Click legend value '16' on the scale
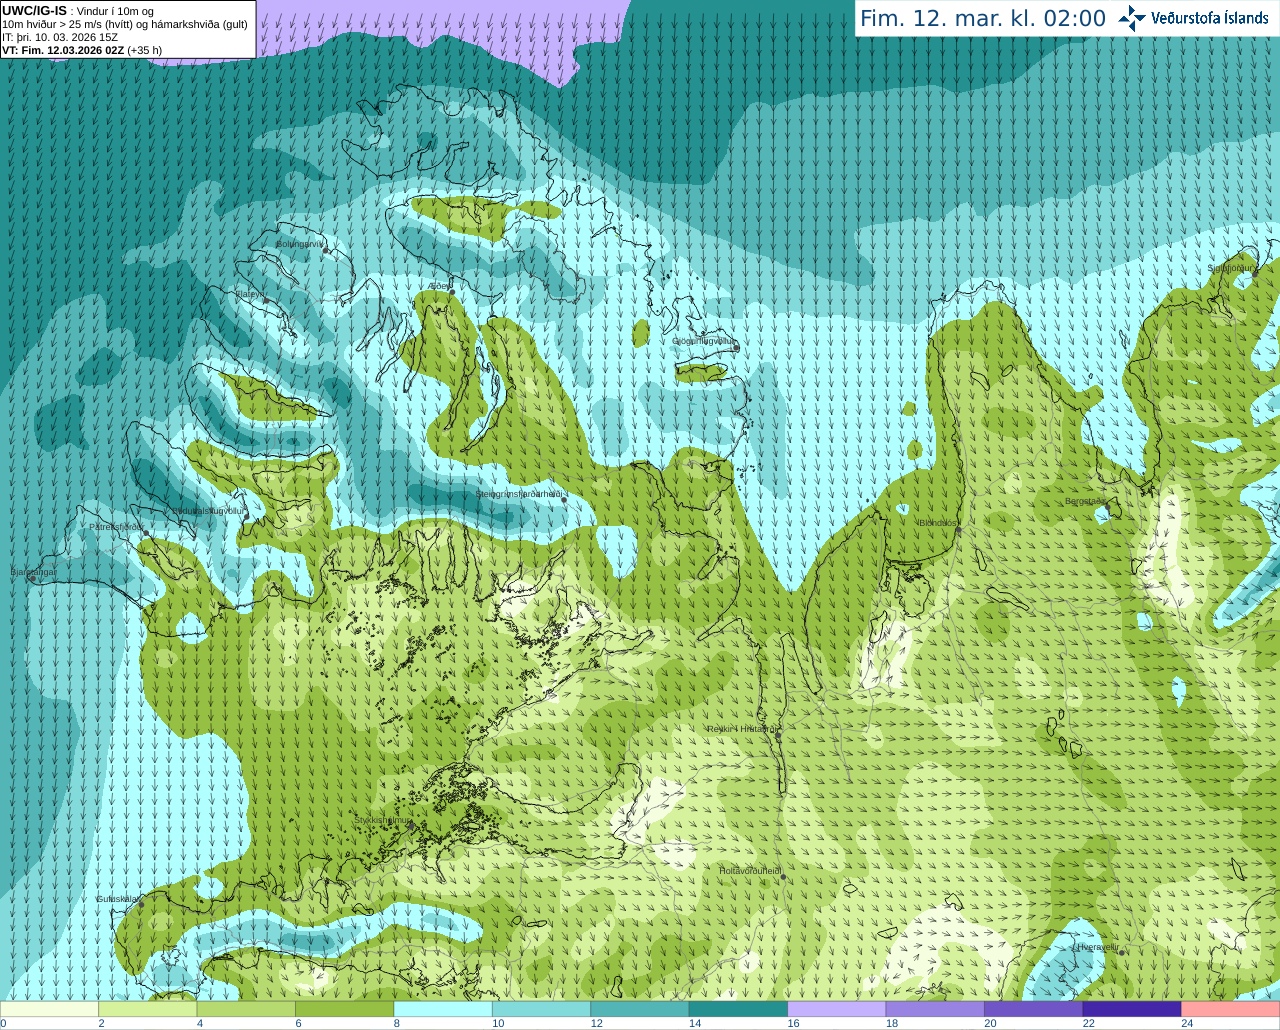The image size is (1280, 1030). pyautogui.click(x=793, y=1023)
